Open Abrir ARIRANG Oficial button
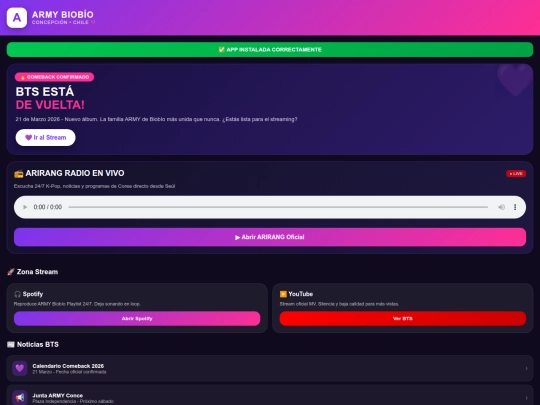The image size is (540, 405). [270, 237]
